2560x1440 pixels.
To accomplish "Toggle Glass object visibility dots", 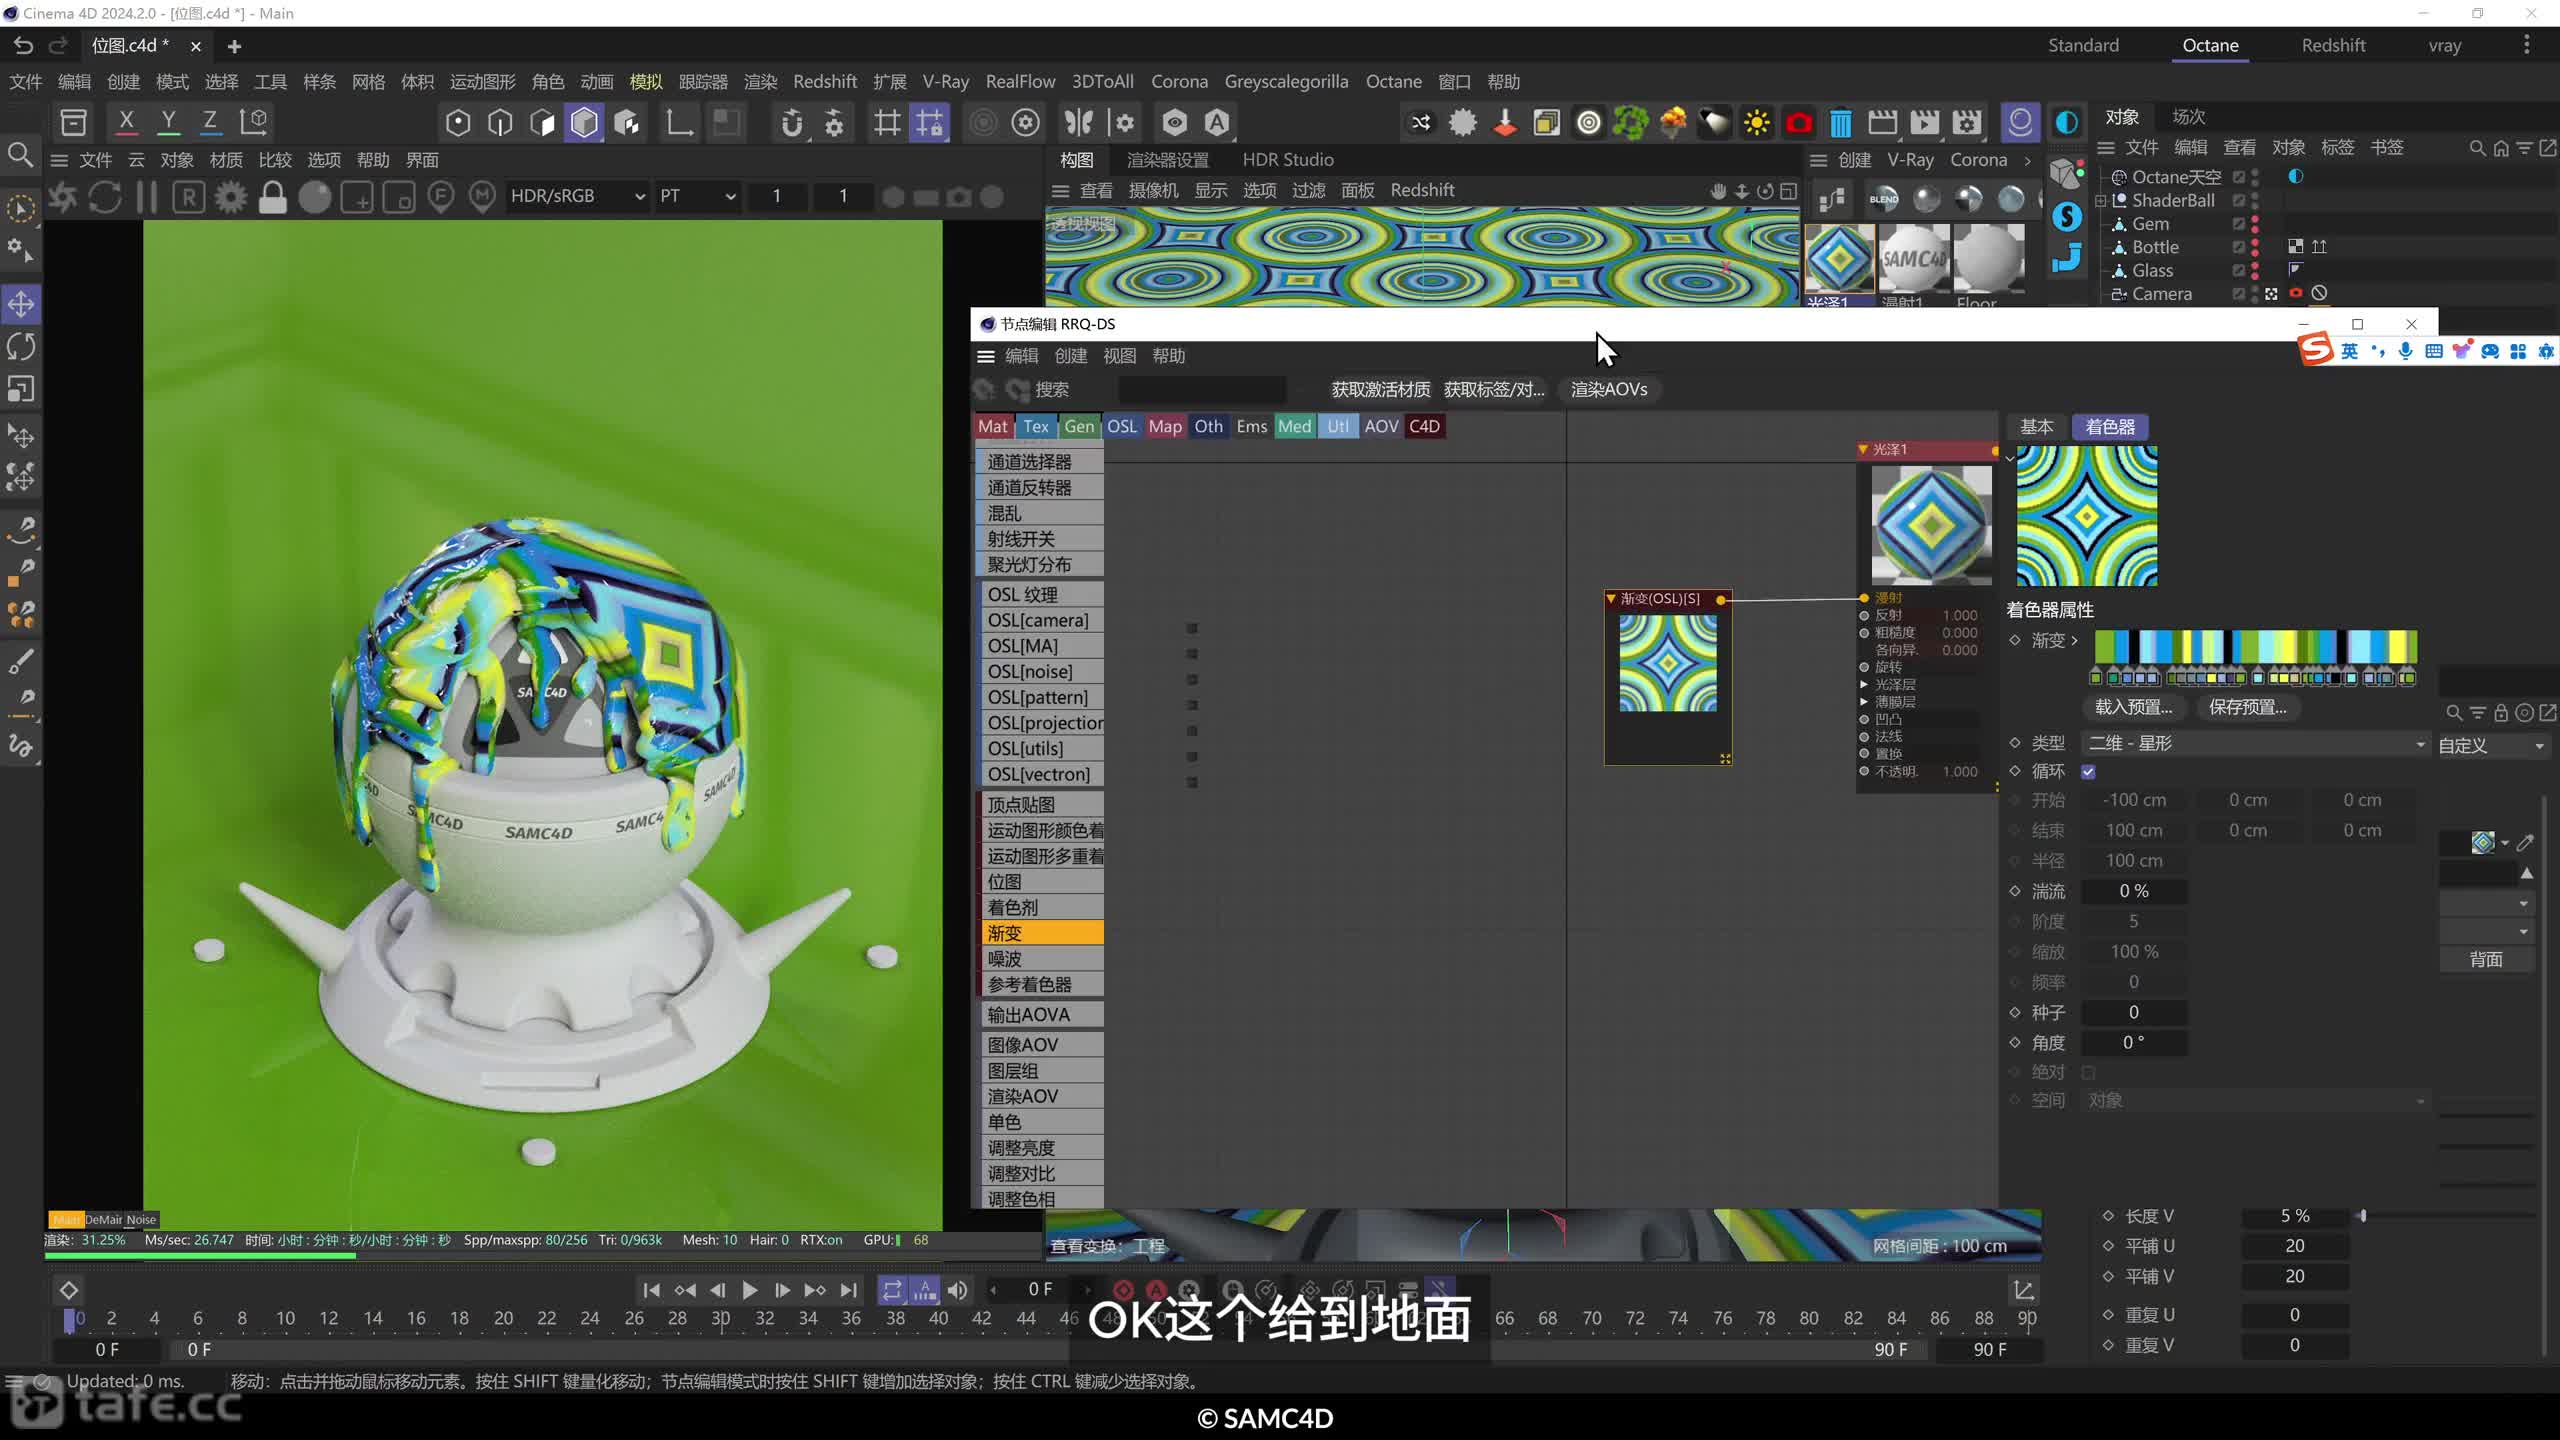I will point(2255,270).
